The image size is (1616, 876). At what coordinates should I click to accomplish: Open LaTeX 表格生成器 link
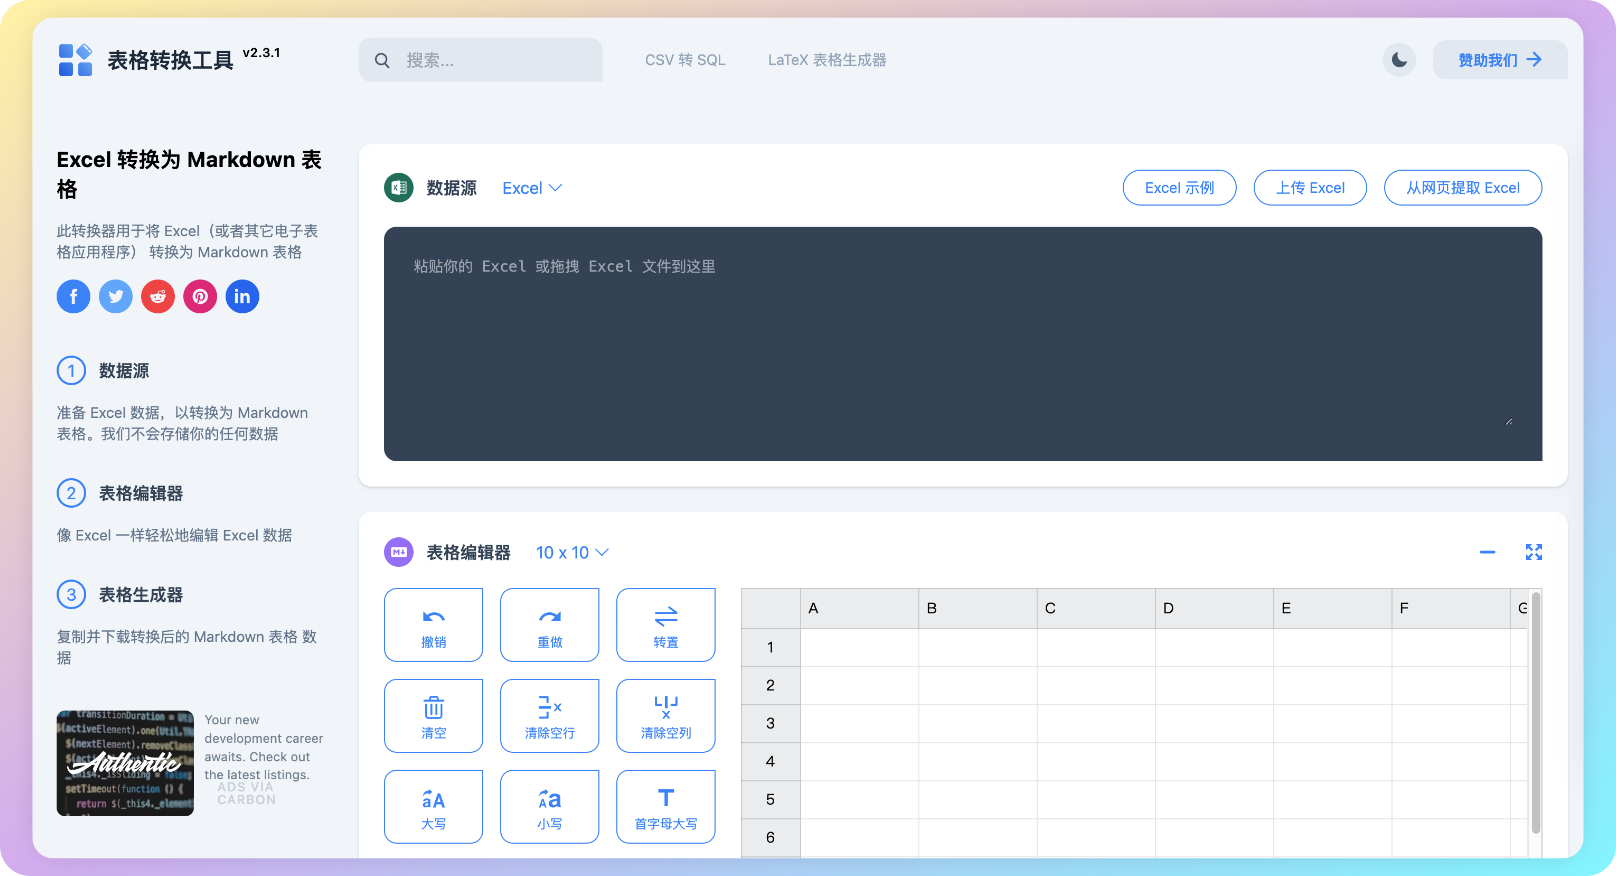pos(827,60)
